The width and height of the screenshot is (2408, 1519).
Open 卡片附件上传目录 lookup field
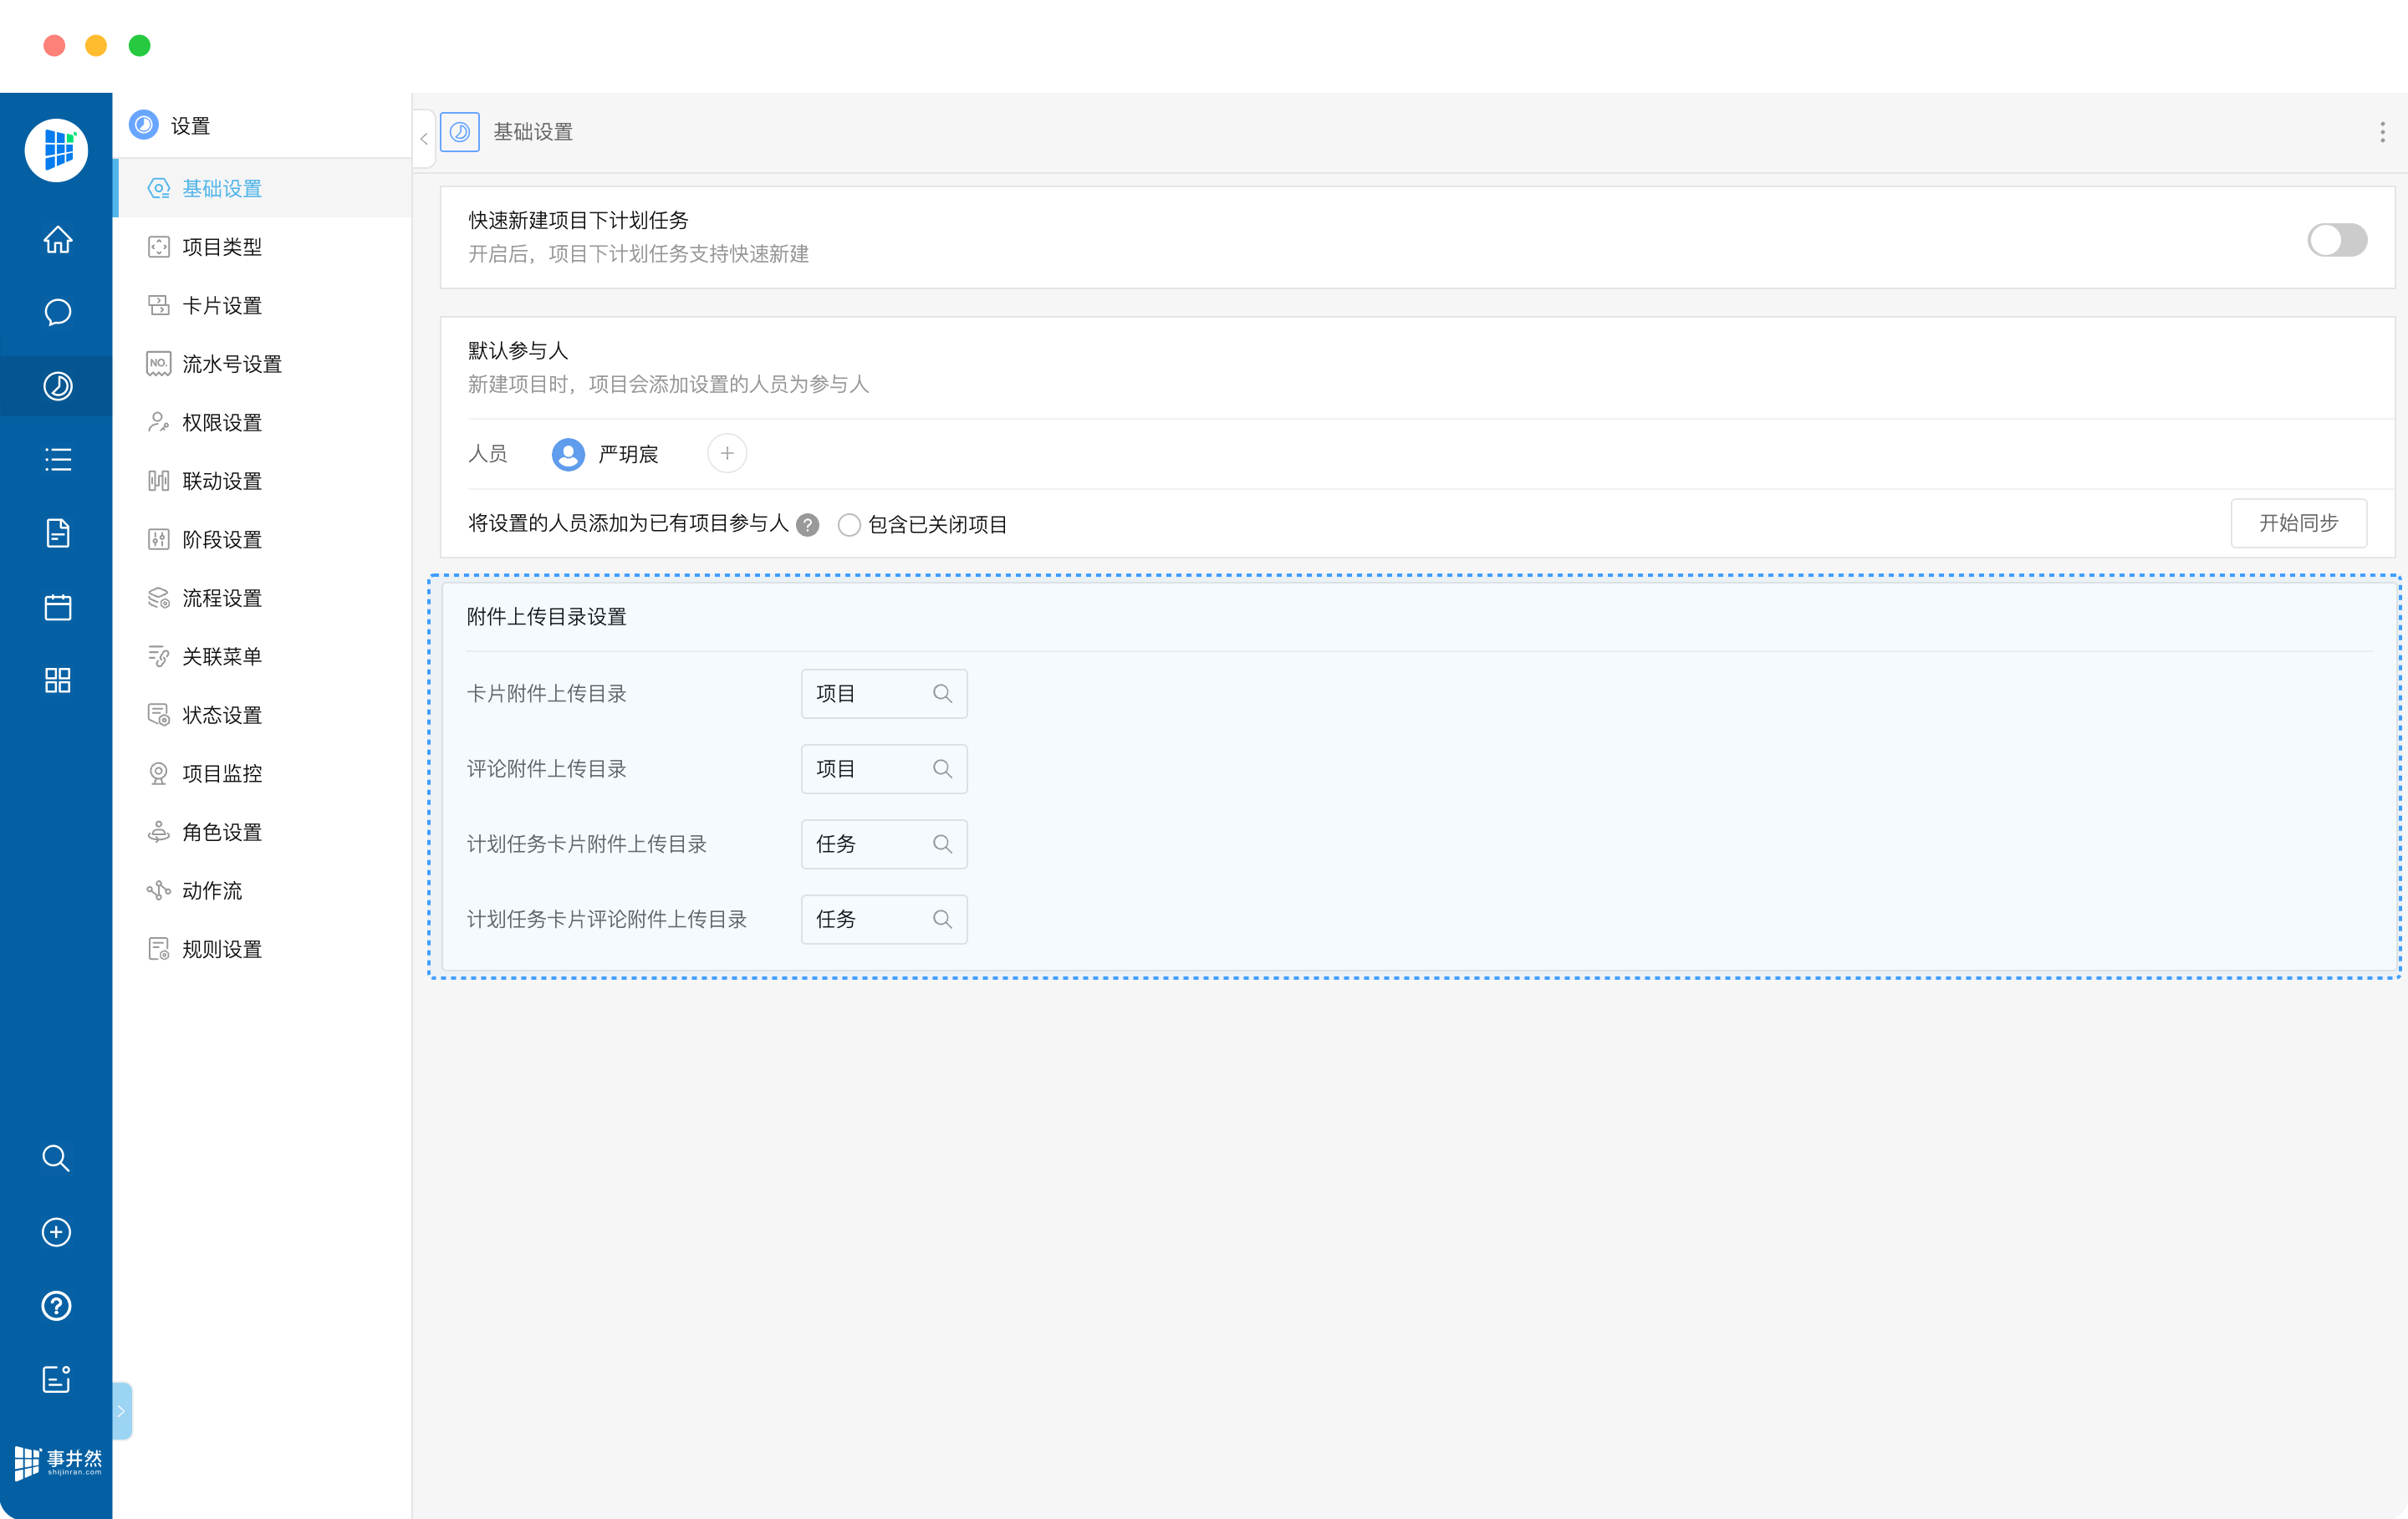tap(883, 694)
